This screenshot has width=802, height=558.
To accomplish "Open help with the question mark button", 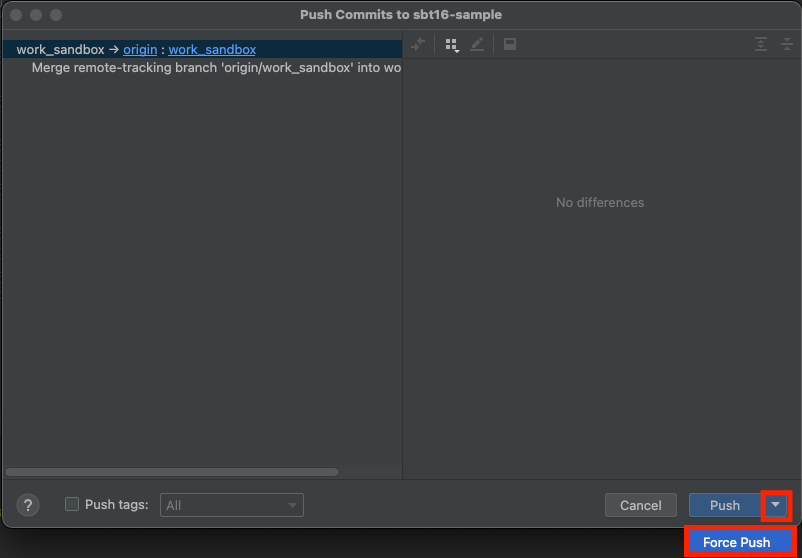I will [28, 505].
